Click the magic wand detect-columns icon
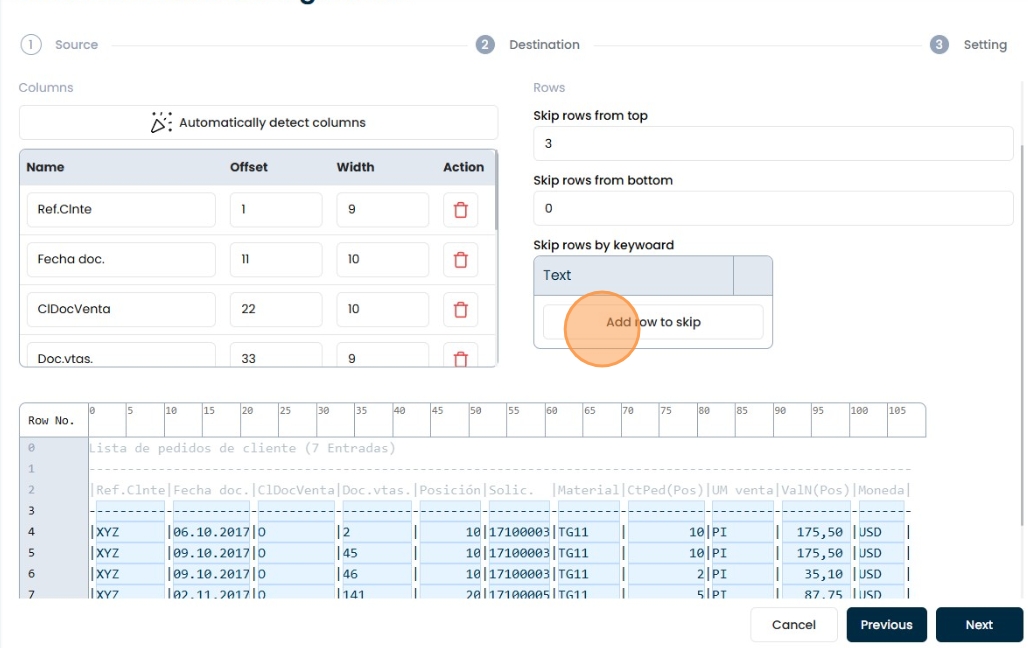Viewport: 1028px width, 648px height. [x=162, y=122]
